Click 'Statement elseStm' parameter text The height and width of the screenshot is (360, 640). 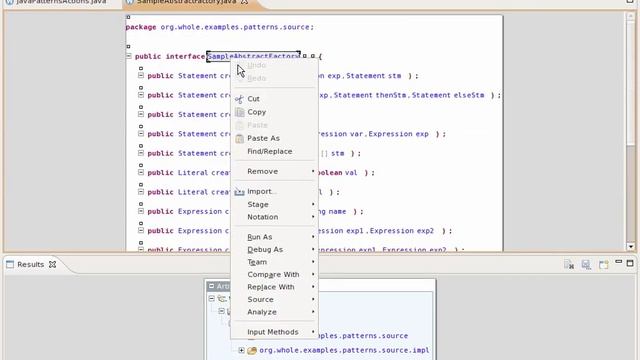click(448, 95)
